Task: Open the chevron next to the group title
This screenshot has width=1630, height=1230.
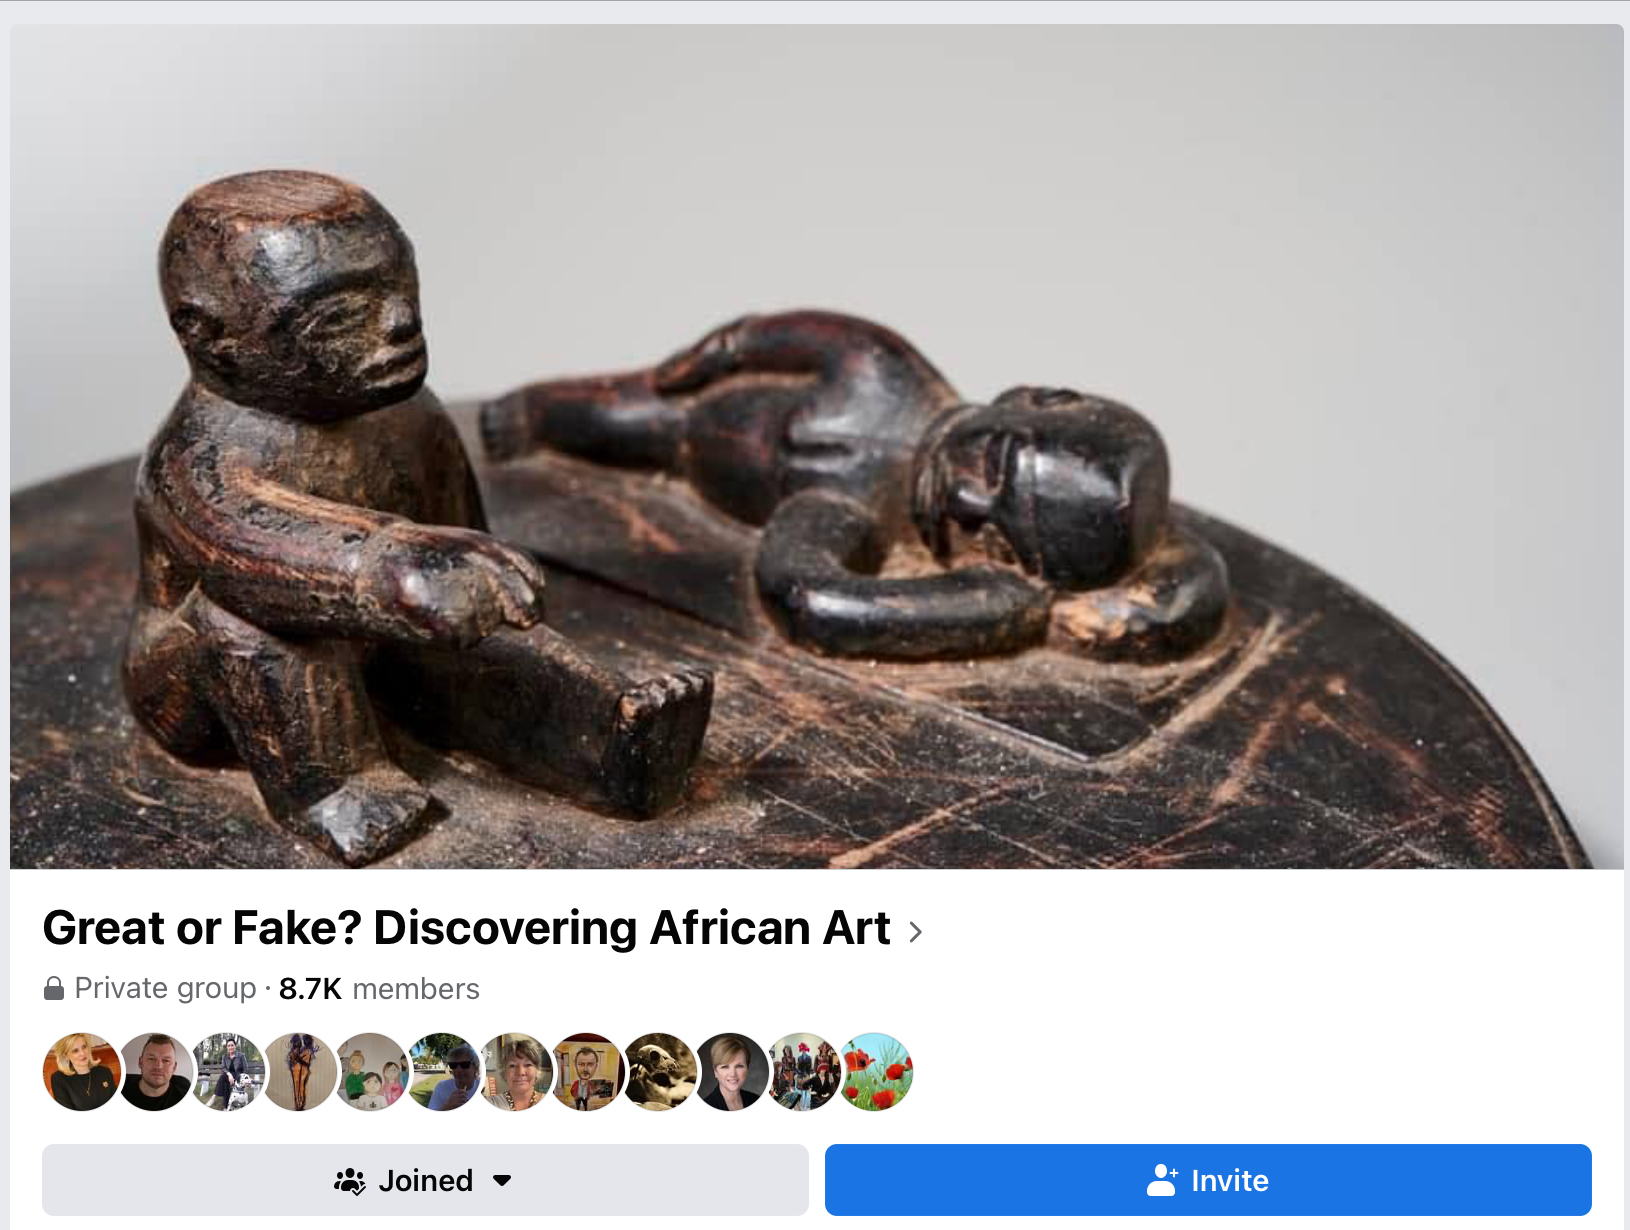Action: [915, 932]
